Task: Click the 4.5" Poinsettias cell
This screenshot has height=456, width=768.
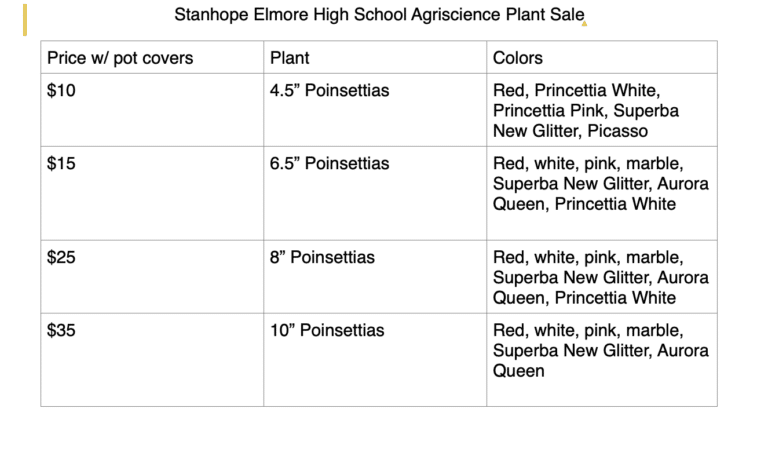Action: coord(329,91)
